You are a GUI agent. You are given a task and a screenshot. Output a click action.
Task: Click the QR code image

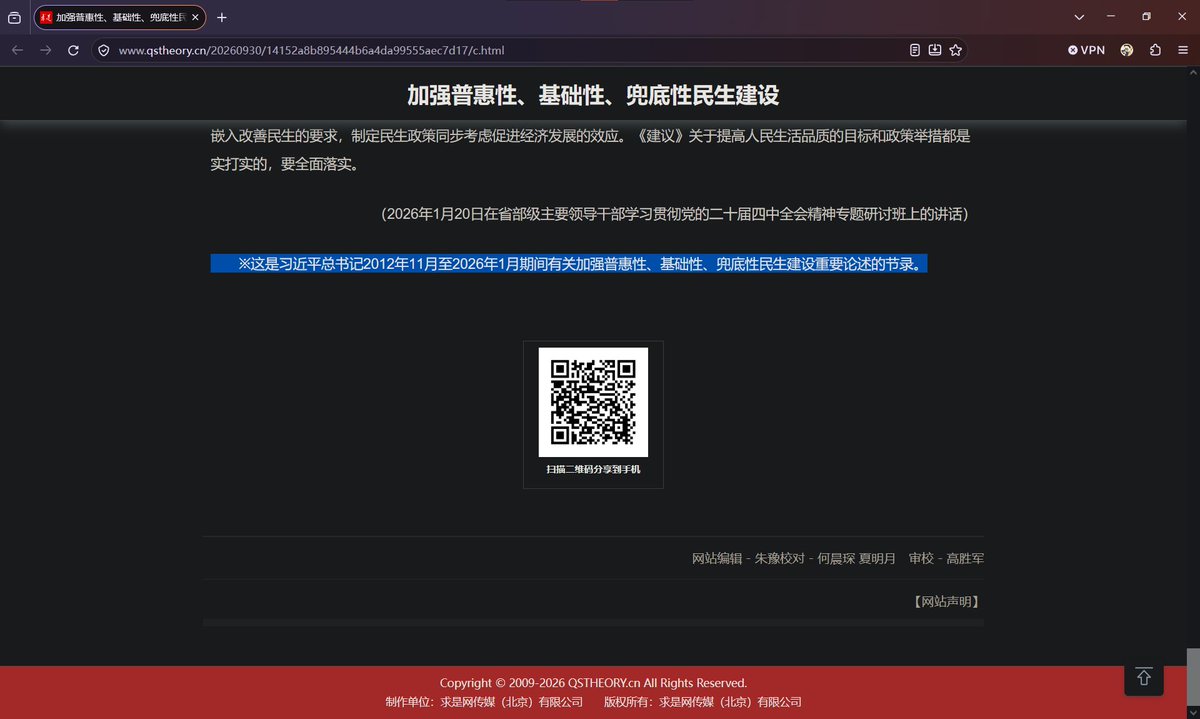tap(593, 402)
